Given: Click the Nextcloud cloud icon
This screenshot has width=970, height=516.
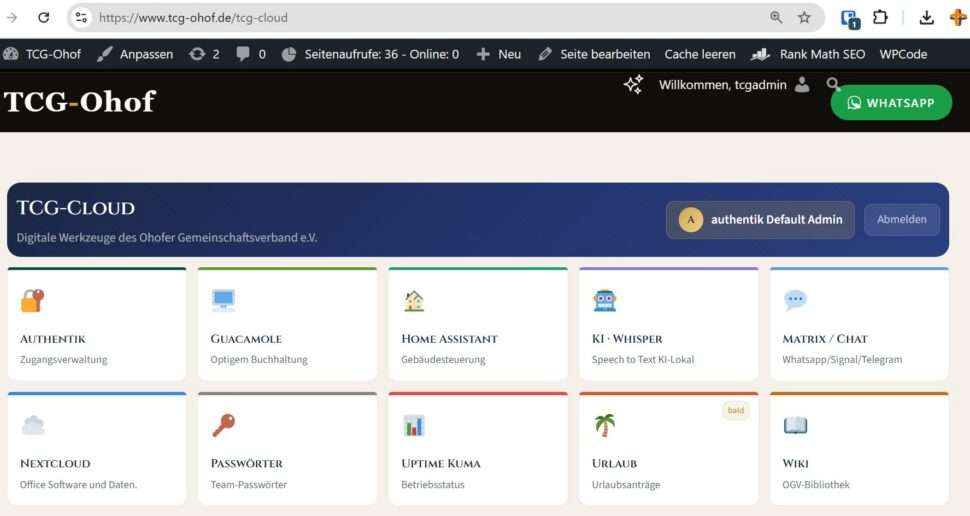Looking at the screenshot, I should [33, 425].
